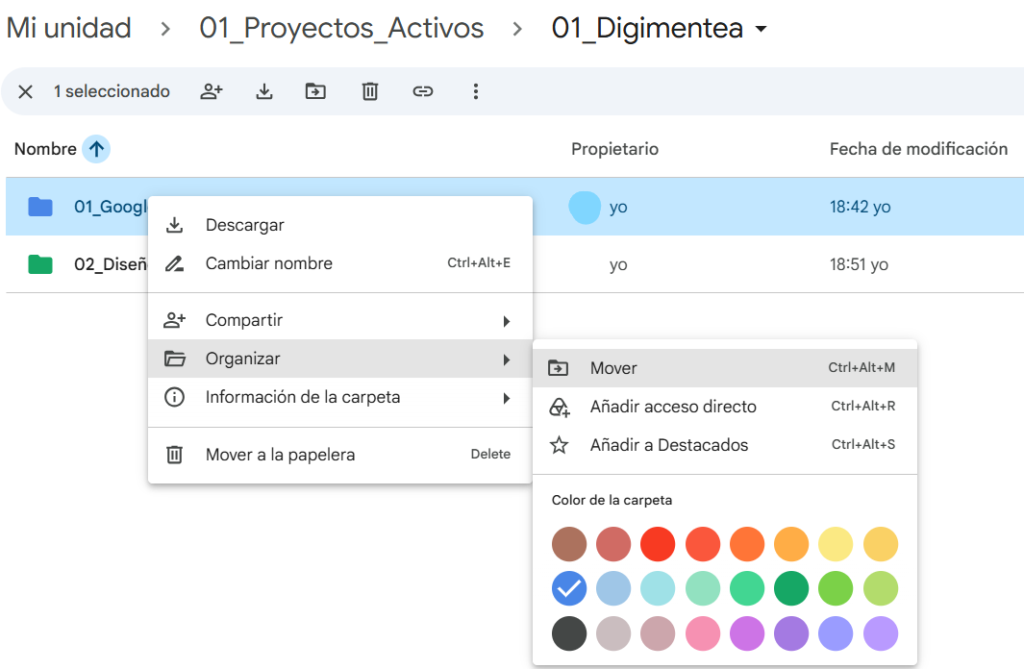This screenshot has height=669, width=1024.
Task: Pick the light gray folder color swatch
Action: click(x=613, y=634)
